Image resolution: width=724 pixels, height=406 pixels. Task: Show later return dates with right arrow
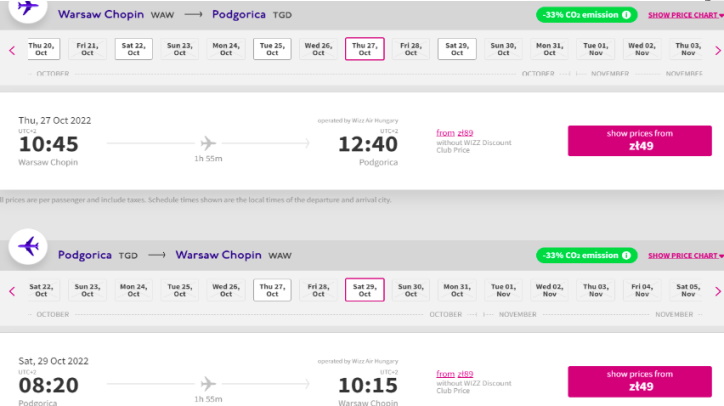[718, 291]
